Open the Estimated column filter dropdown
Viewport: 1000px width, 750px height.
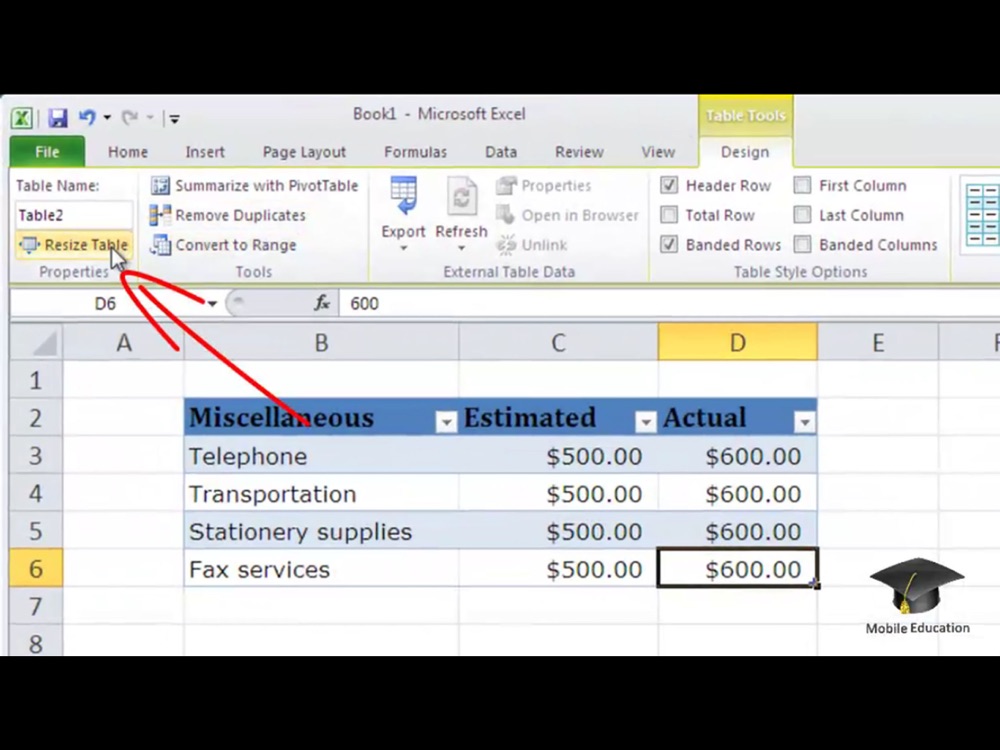pyautogui.click(x=645, y=423)
